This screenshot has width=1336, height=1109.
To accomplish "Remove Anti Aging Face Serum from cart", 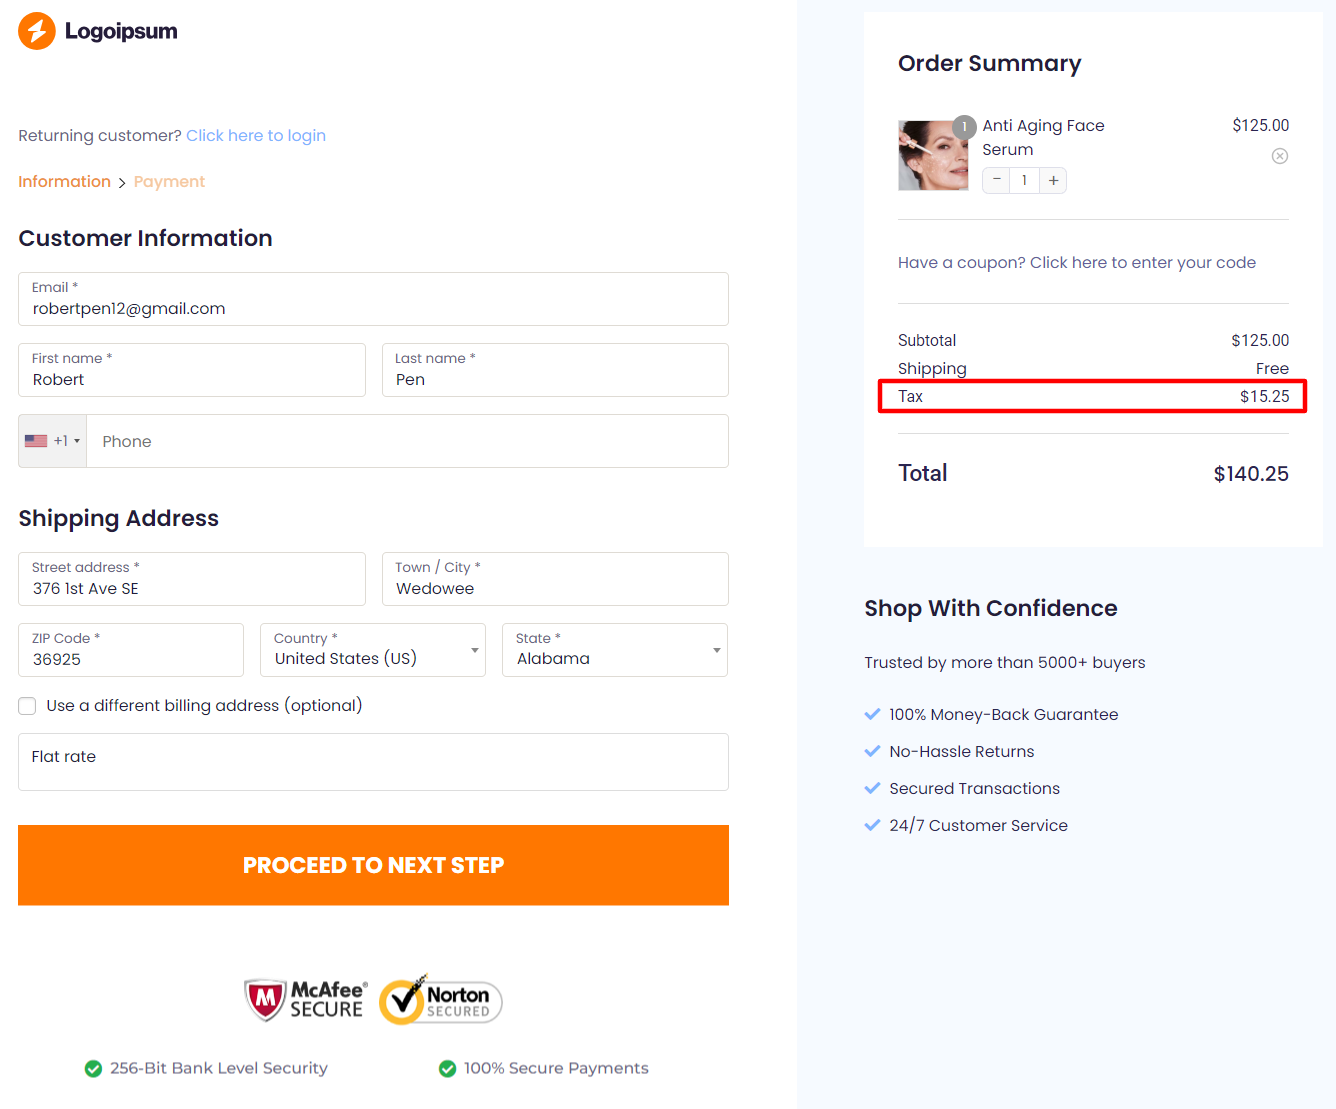I will (1280, 156).
